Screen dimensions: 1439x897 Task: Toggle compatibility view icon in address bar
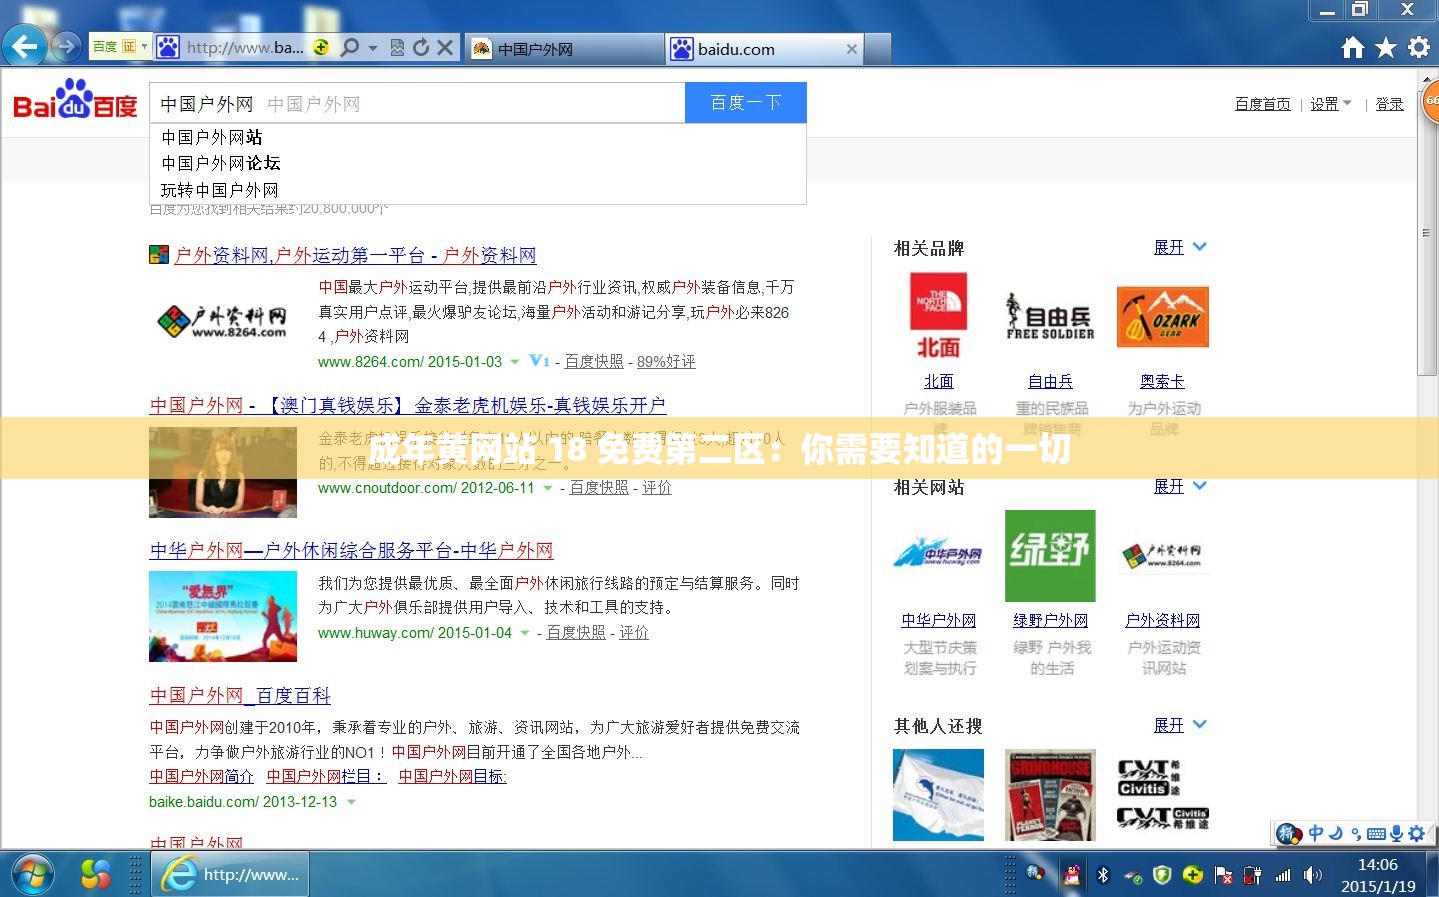(x=397, y=47)
